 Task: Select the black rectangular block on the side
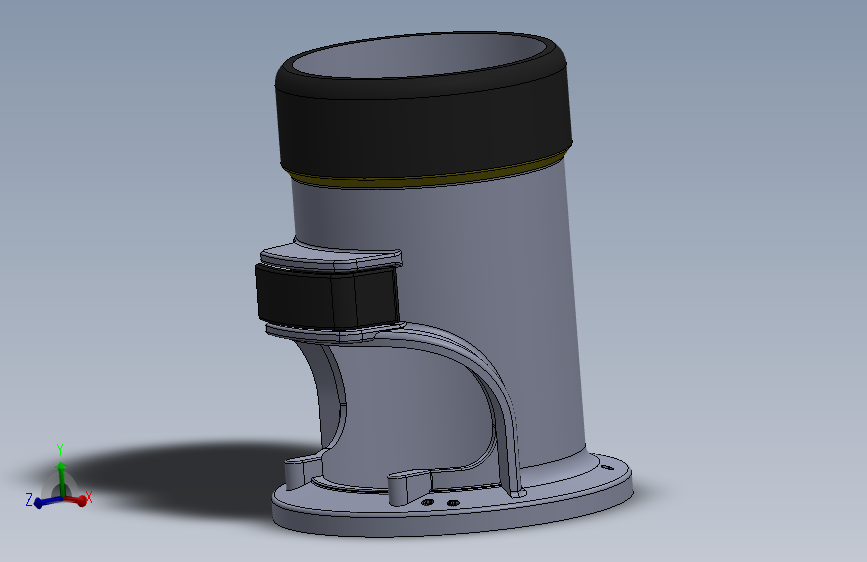pyautogui.click(x=326, y=296)
